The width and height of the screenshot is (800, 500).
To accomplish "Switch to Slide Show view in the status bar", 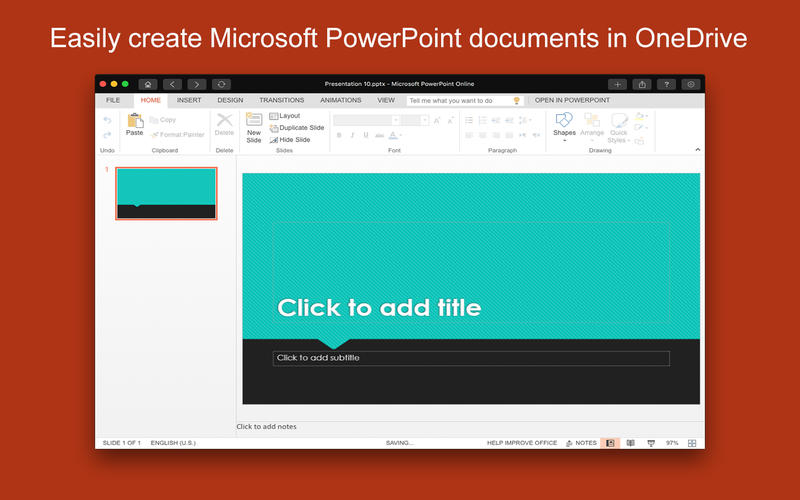I will (651, 443).
